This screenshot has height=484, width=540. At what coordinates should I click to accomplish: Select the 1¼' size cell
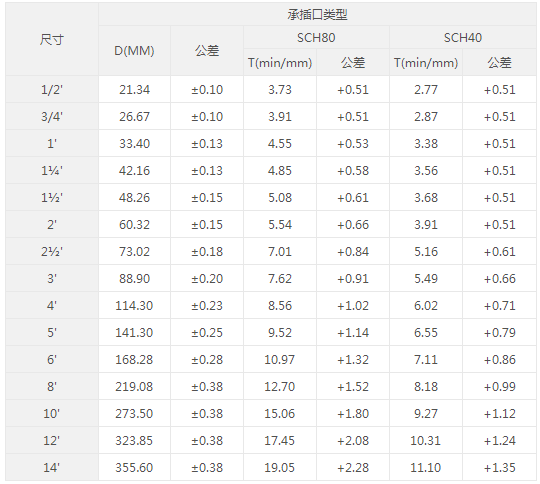pyautogui.click(x=52, y=171)
